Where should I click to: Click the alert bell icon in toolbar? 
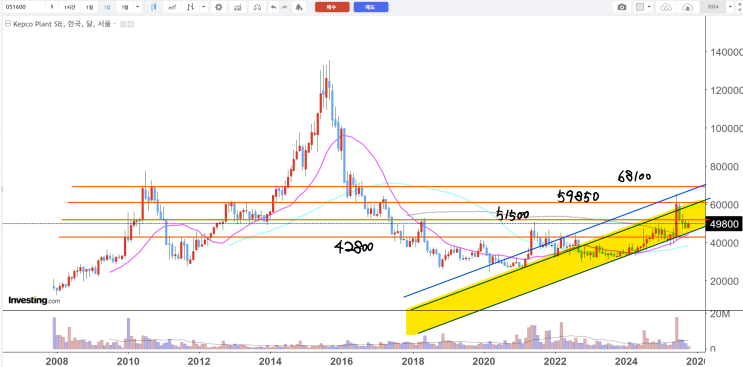[298, 7]
